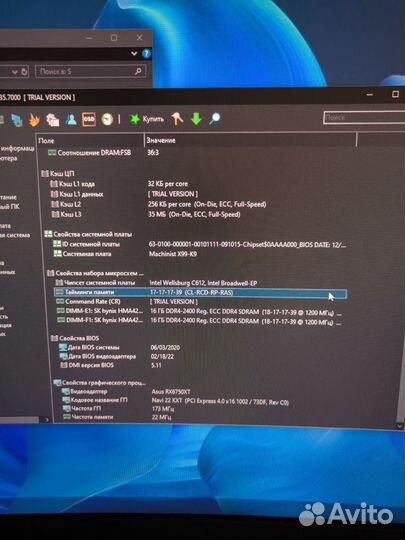Select 'Command Rate (CR)' row

click(x=89, y=302)
